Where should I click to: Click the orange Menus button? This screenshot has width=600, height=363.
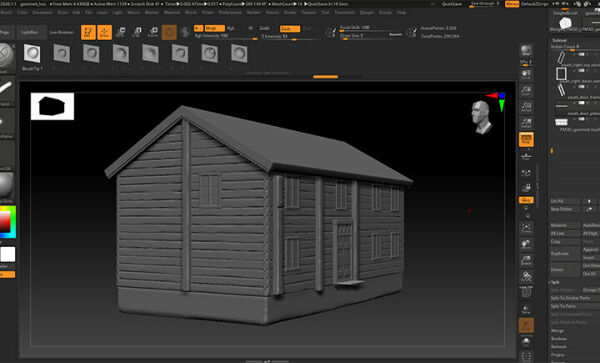click(512, 4)
